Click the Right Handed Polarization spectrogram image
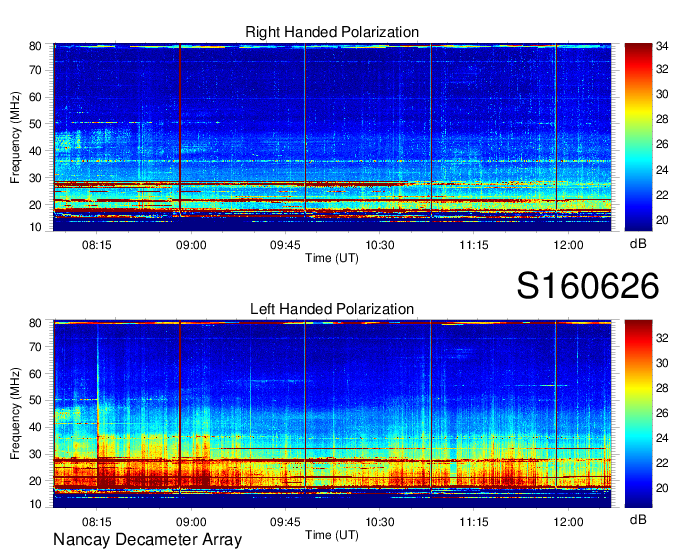This screenshot has width=680, height=552. click(x=332, y=137)
